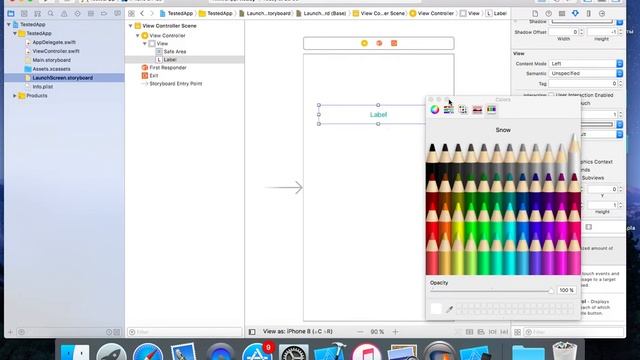The height and width of the screenshot is (360, 640).
Task: Pick a color with the eyedropper tool
Action: [x=449, y=309]
